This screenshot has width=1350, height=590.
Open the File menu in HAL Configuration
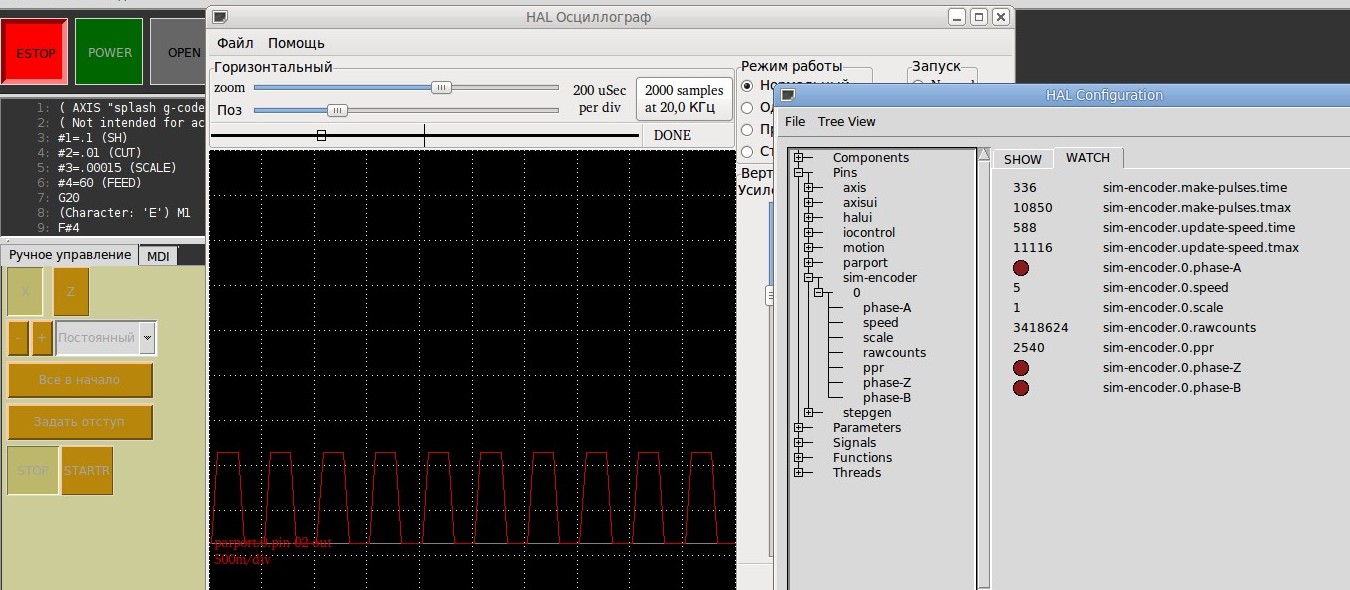(x=795, y=121)
